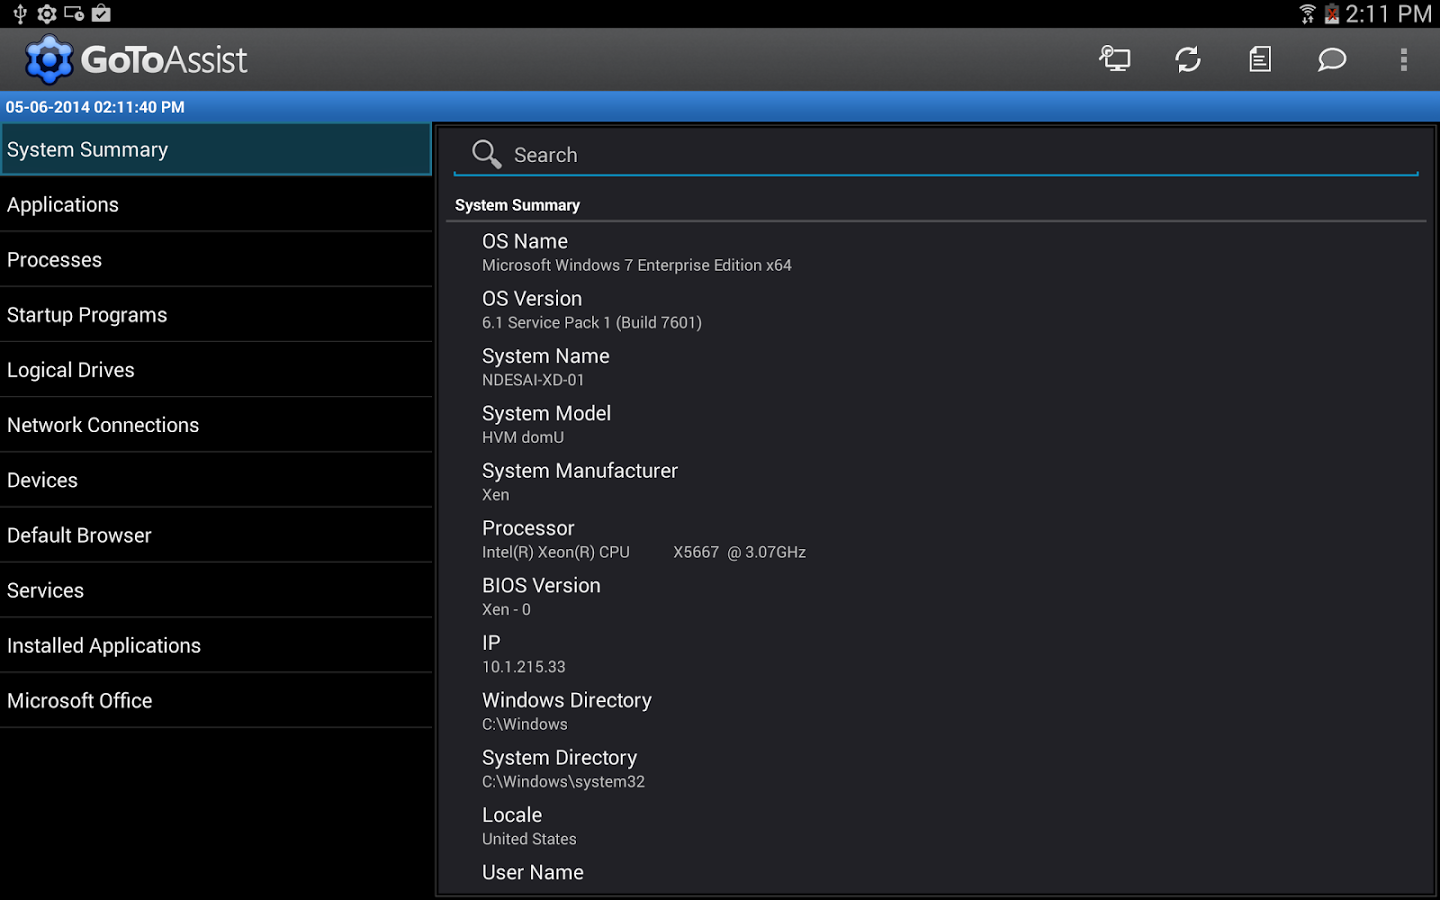Select the User Name entry
The width and height of the screenshot is (1440, 900).
click(x=936, y=873)
